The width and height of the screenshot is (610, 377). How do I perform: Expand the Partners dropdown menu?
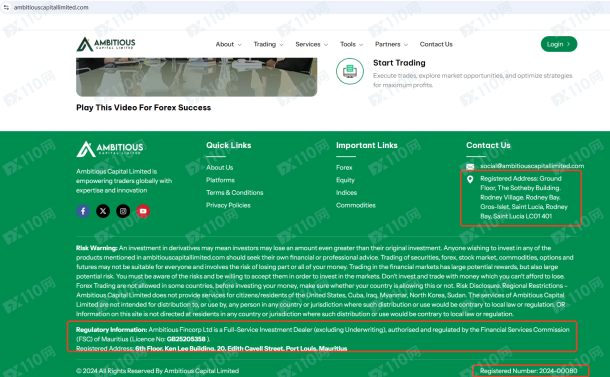391,44
